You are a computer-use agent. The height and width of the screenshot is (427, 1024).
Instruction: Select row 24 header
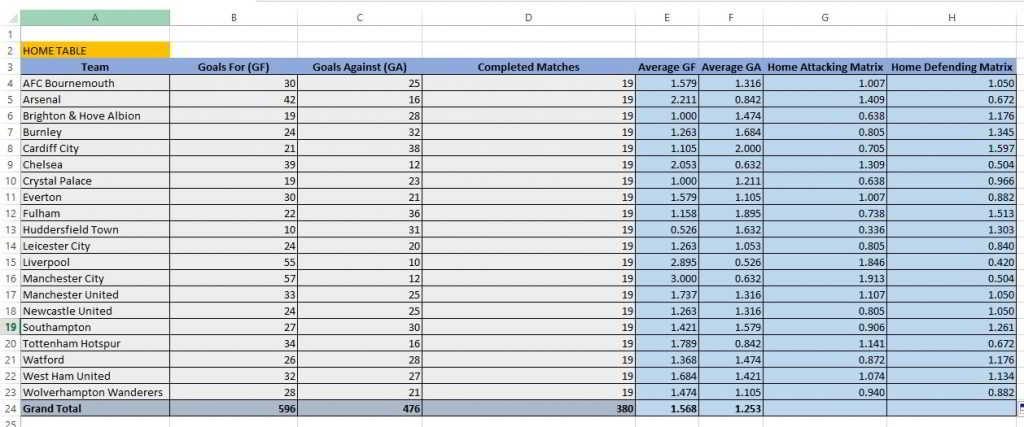click(10, 409)
